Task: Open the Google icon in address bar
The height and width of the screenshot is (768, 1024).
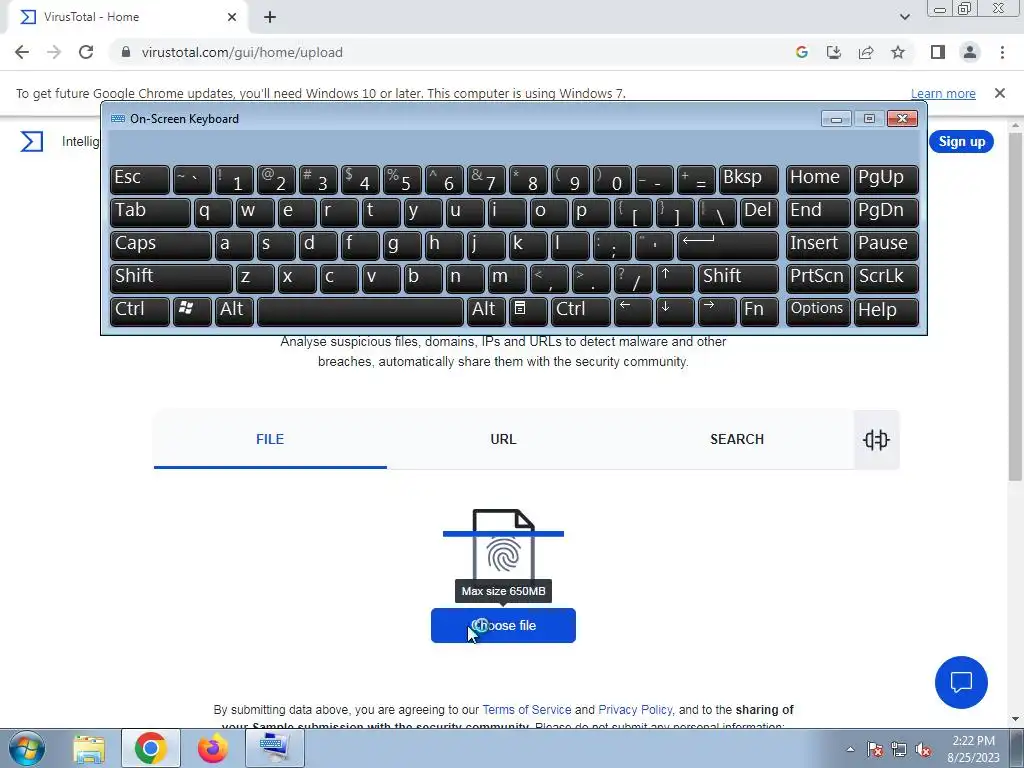Action: [x=802, y=52]
